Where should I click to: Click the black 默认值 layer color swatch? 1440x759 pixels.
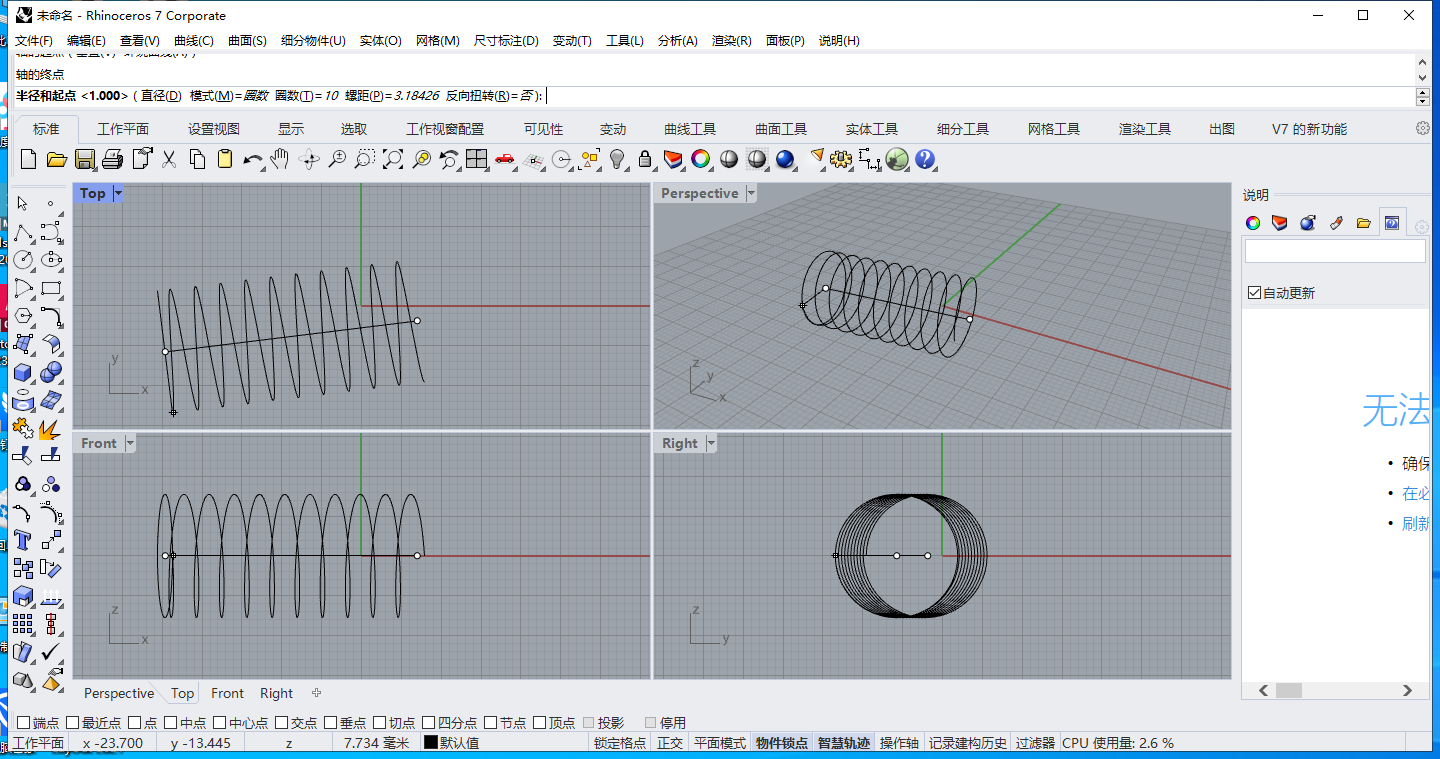(x=431, y=743)
